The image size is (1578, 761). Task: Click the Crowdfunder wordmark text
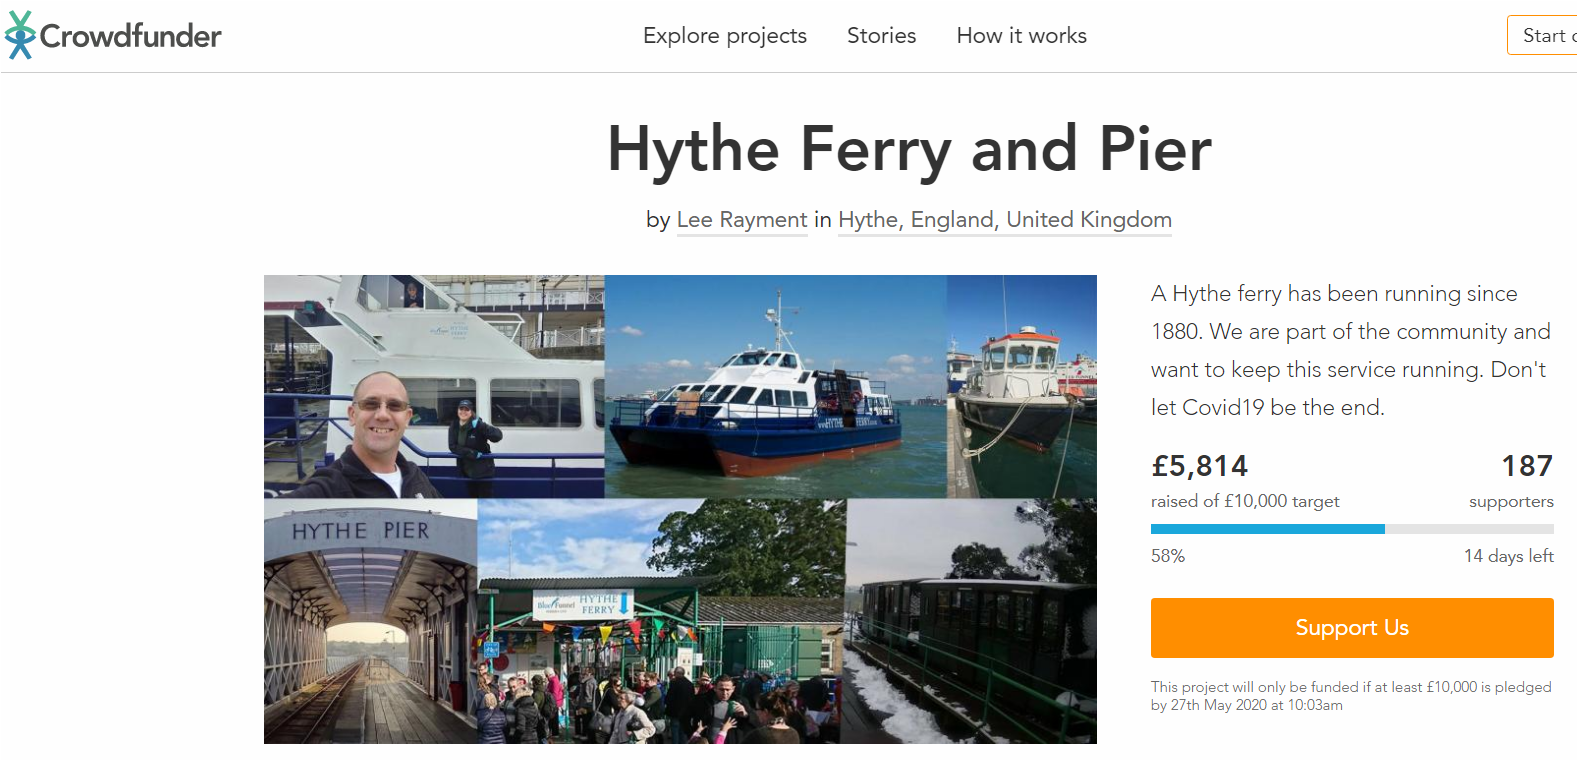click(x=131, y=36)
